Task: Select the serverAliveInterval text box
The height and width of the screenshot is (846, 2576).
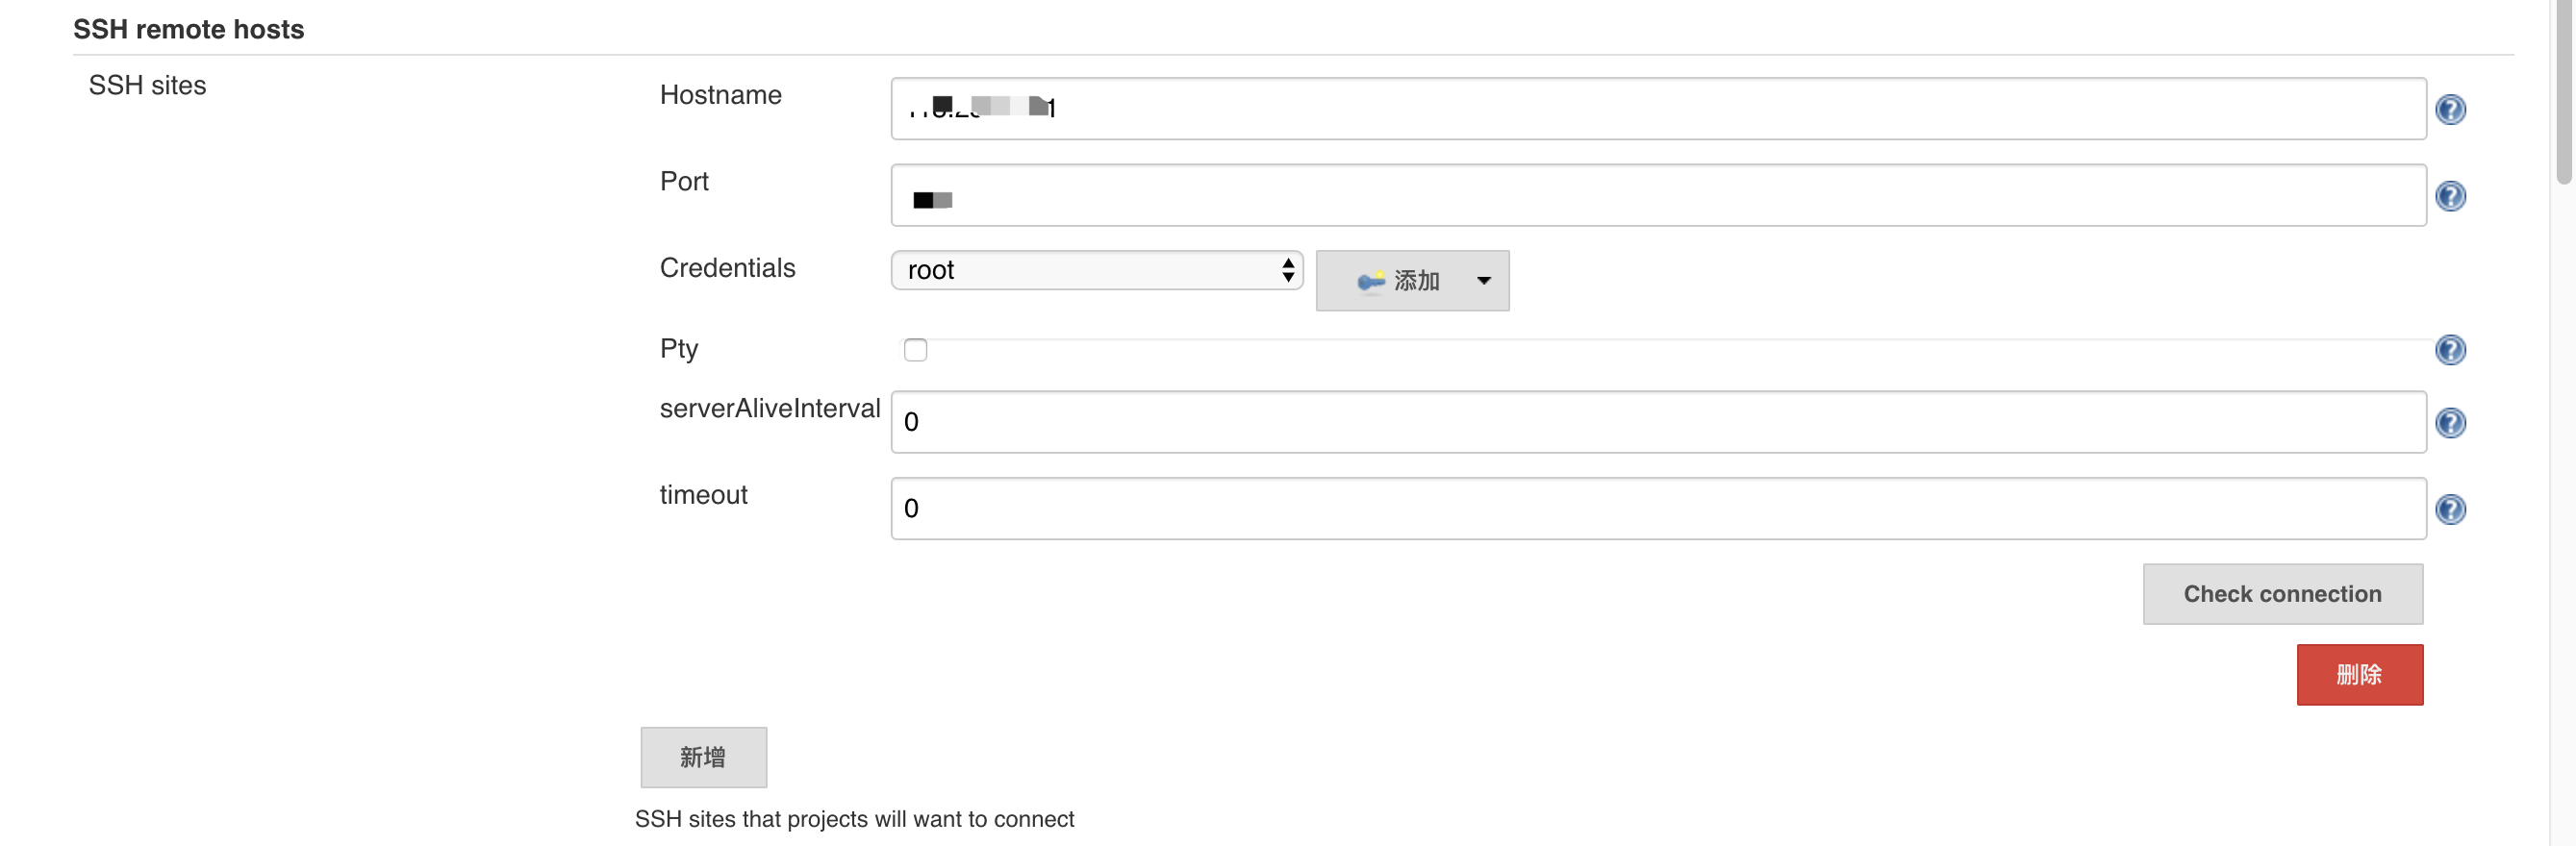Action: (1658, 422)
